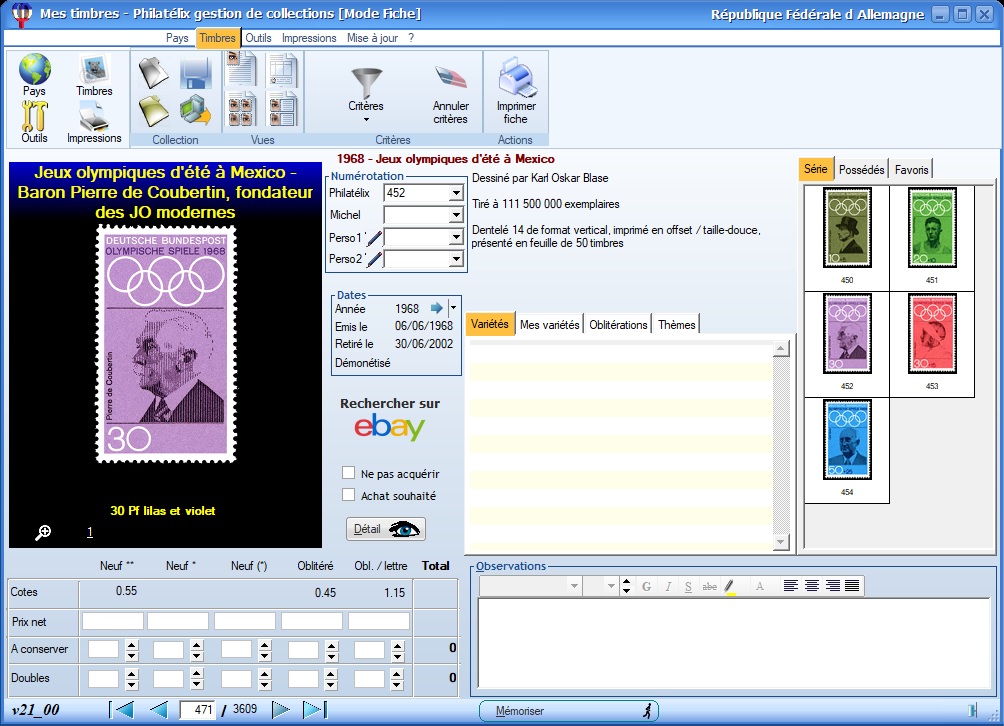Jump to last record arrow
The width and height of the screenshot is (1004, 726).
(x=314, y=709)
